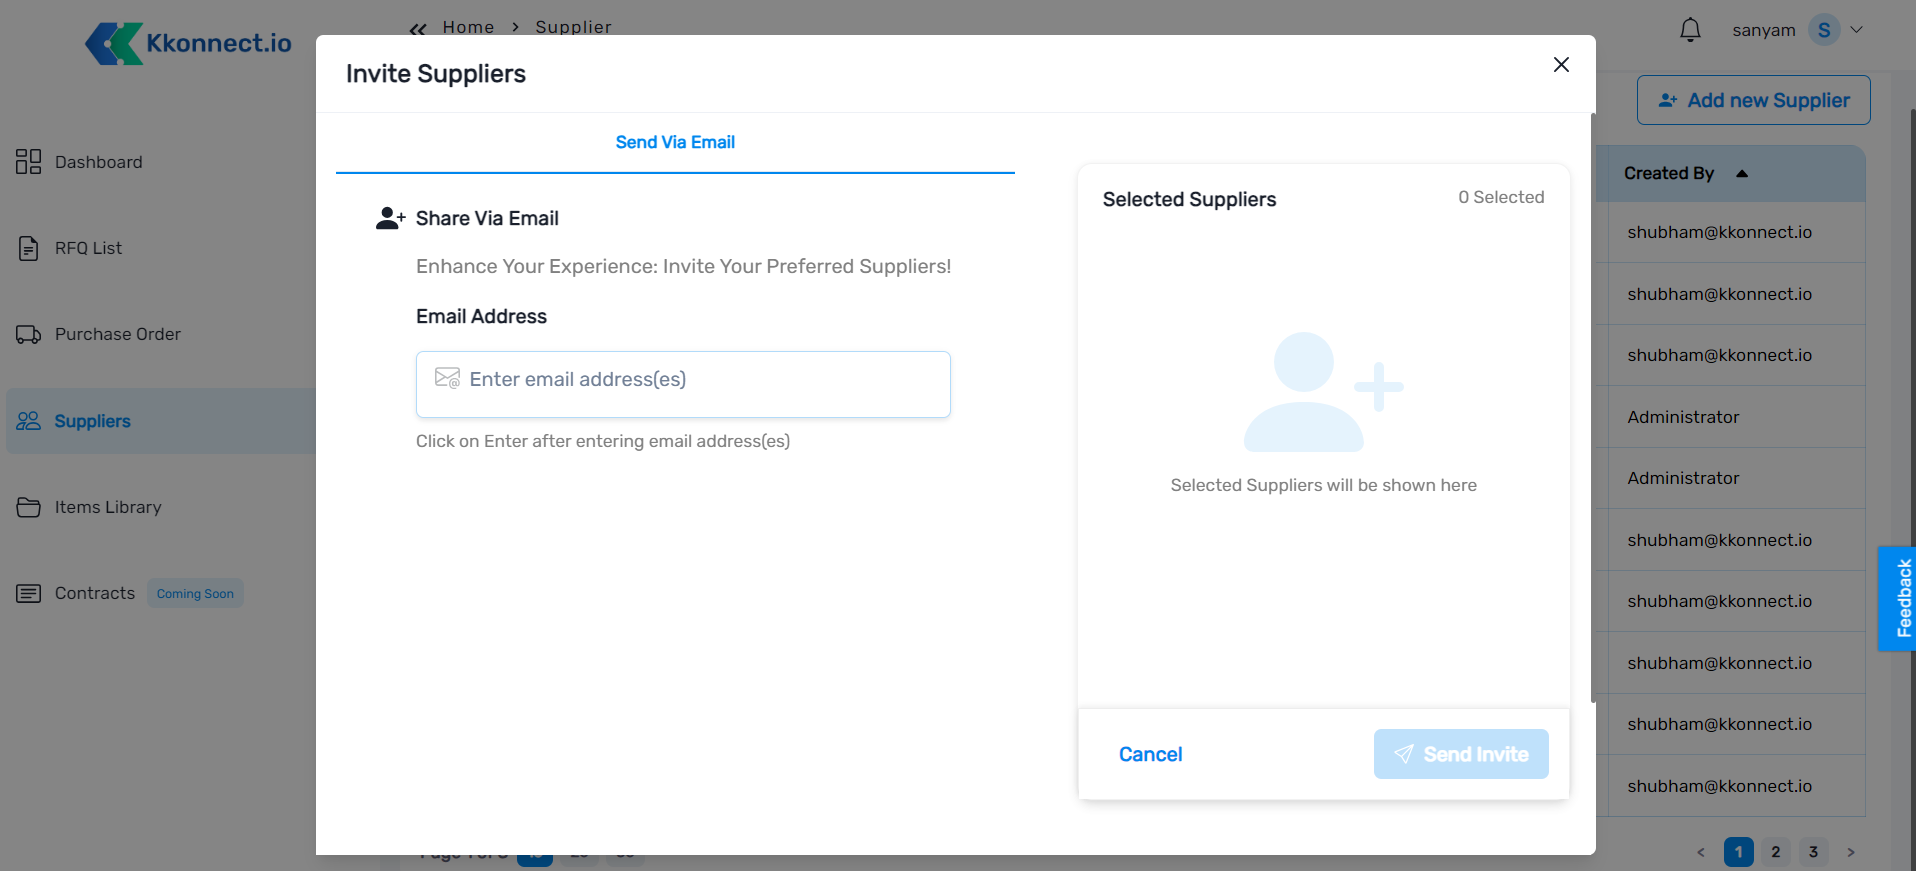The height and width of the screenshot is (871, 1916).
Task: Click the previous page arrow
Action: point(1701,852)
